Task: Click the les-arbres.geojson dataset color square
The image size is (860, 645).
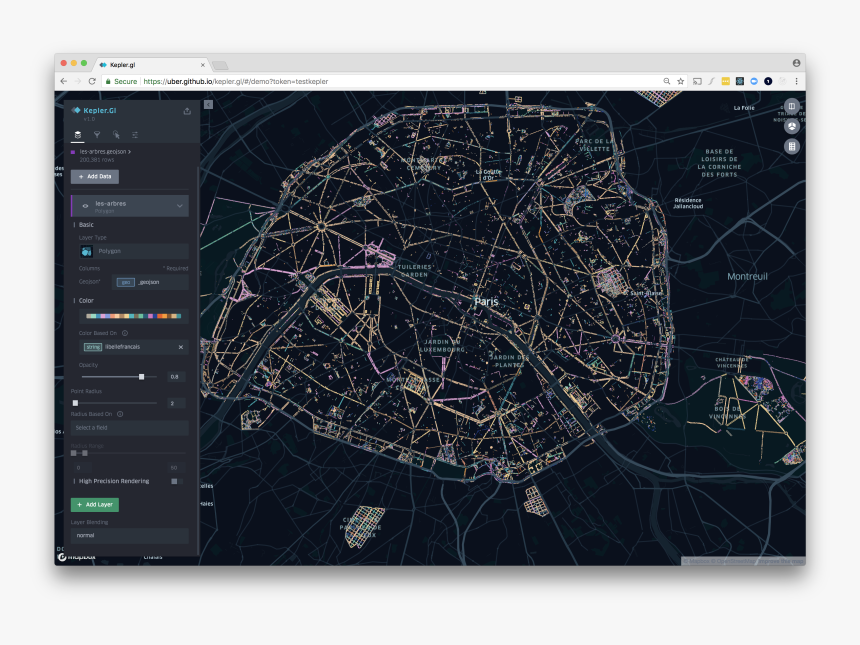Action: 73,152
